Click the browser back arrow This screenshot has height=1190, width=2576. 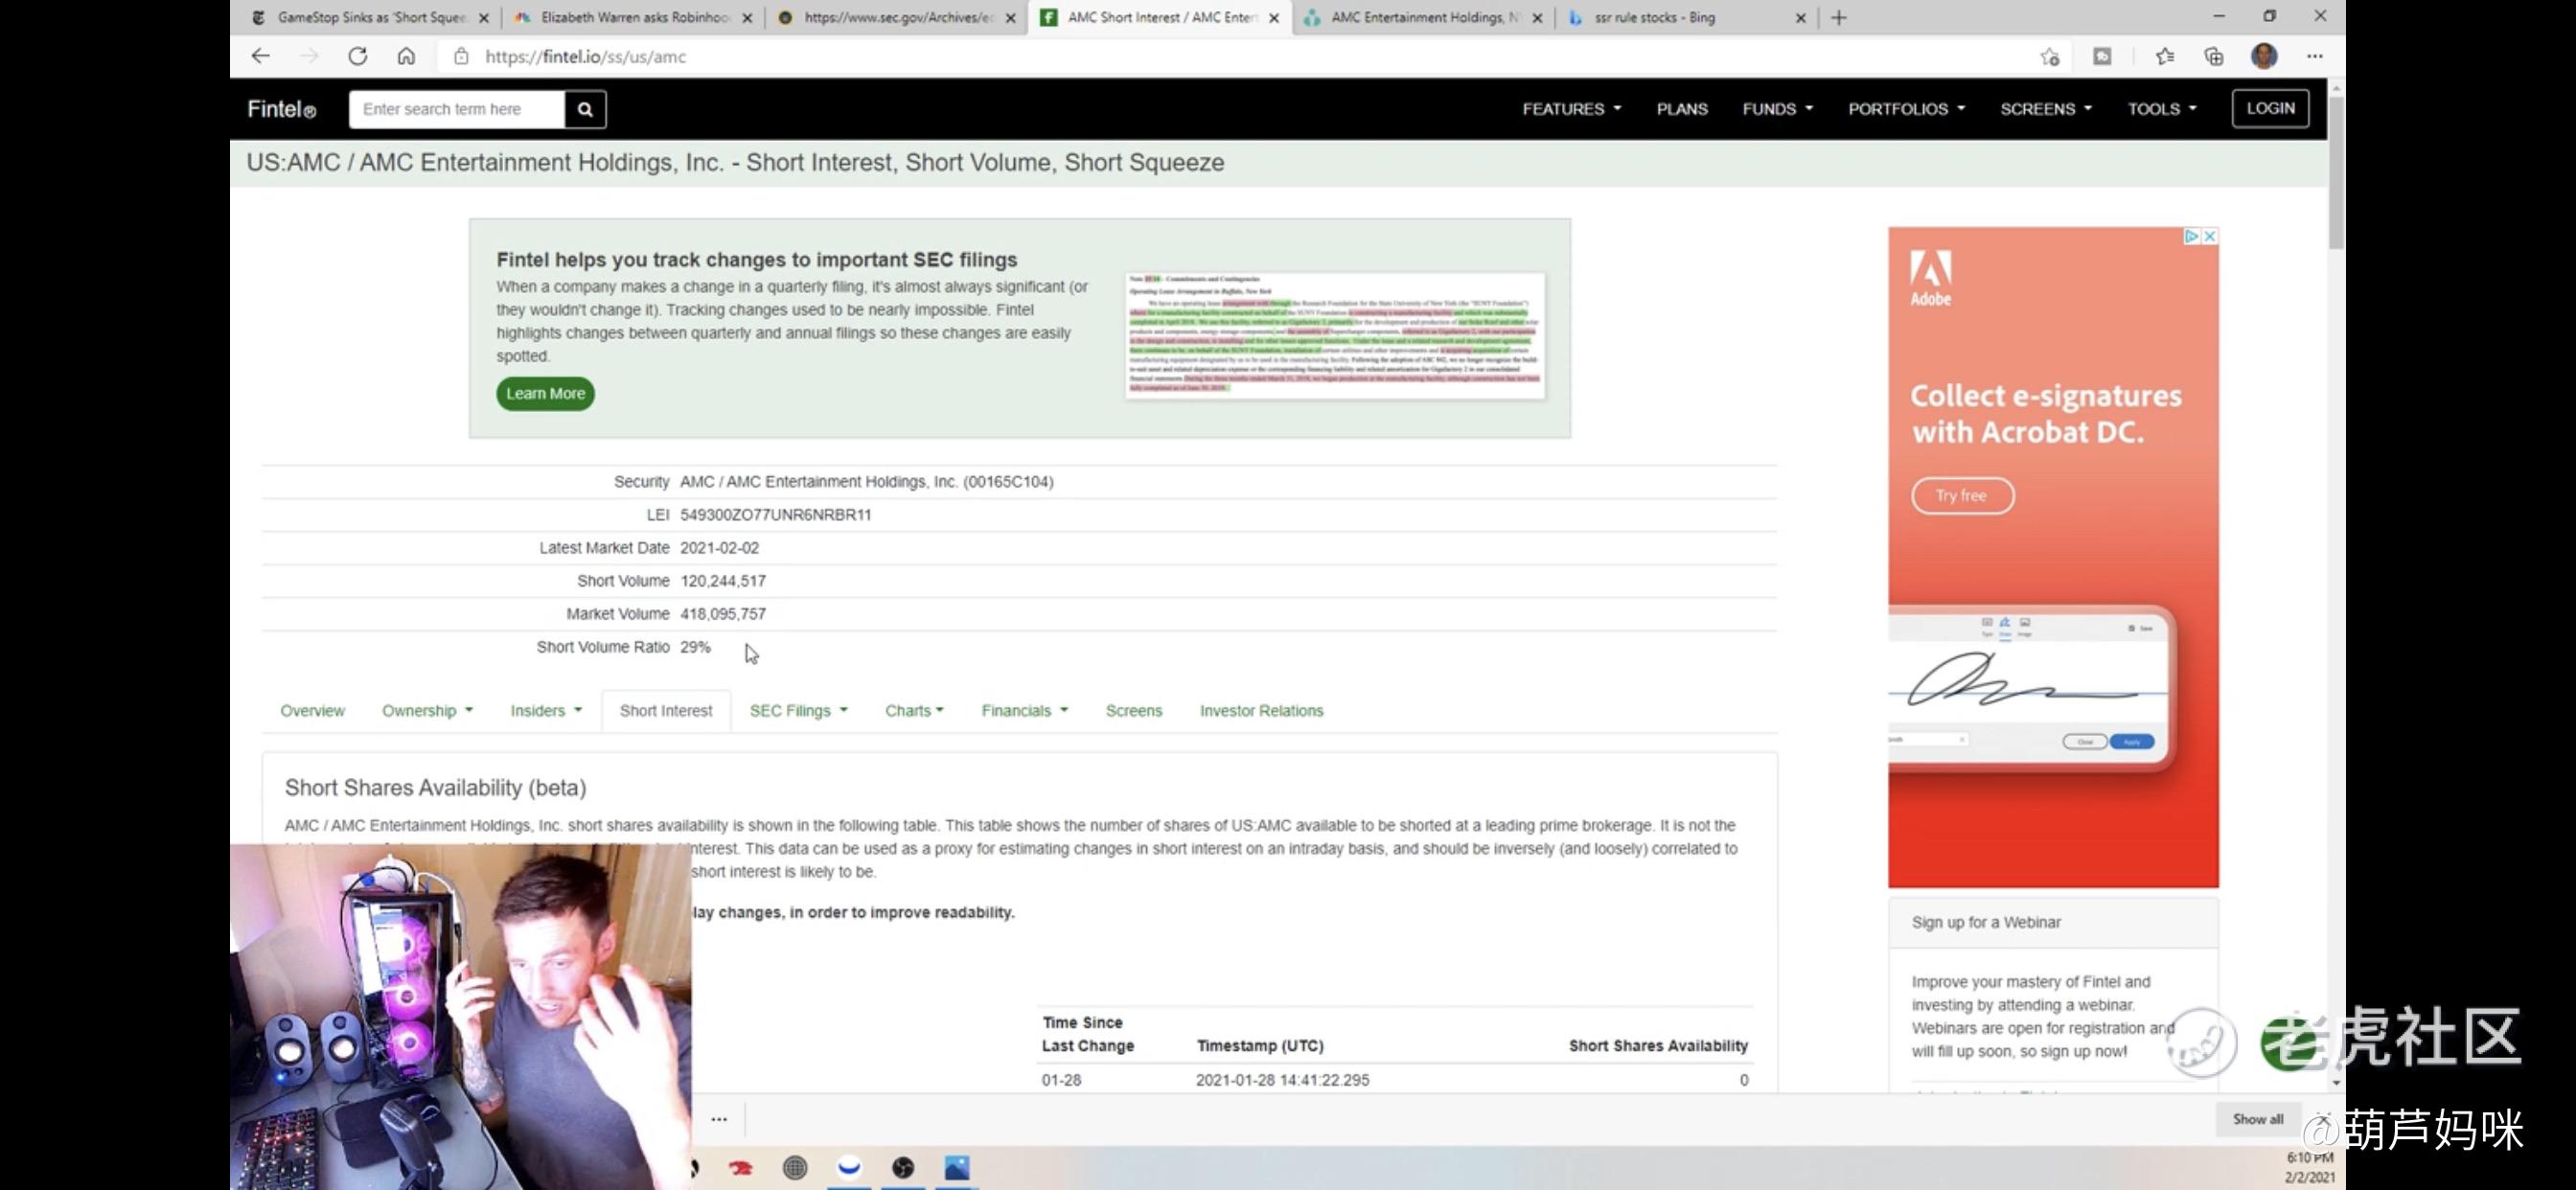[x=261, y=56]
